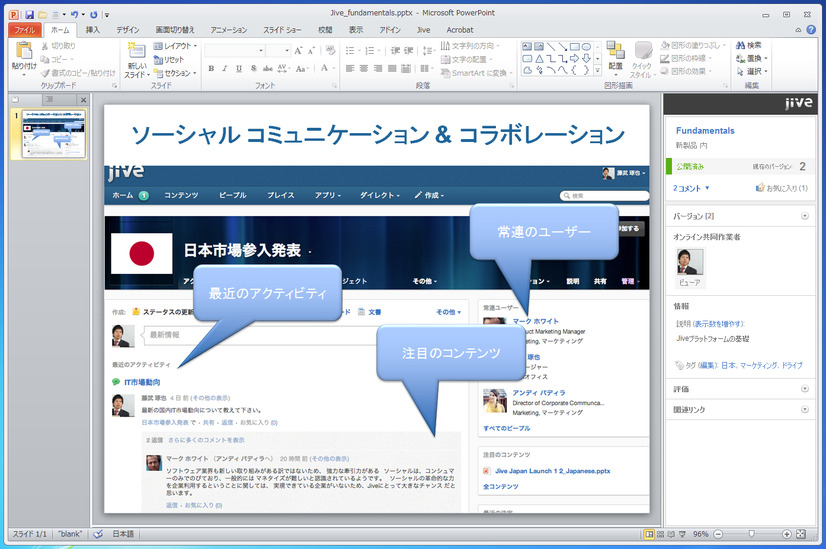The width and height of the screenshot is (826, 549).
Task: Click the Reset slide (リセット) icon
Action: 158,60
